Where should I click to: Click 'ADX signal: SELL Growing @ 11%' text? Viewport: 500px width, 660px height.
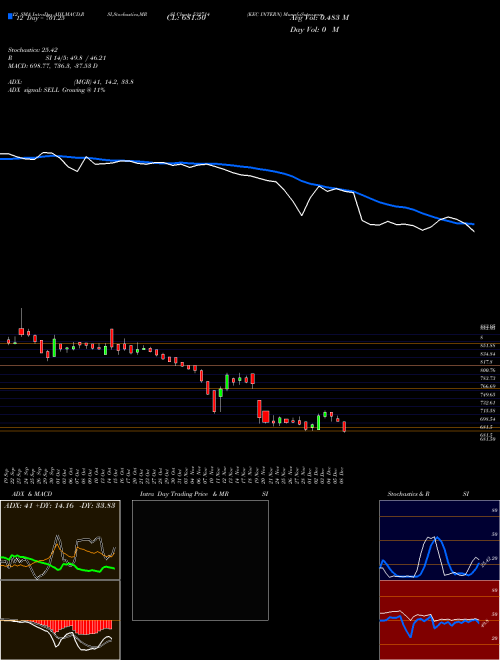click(56, 90)
